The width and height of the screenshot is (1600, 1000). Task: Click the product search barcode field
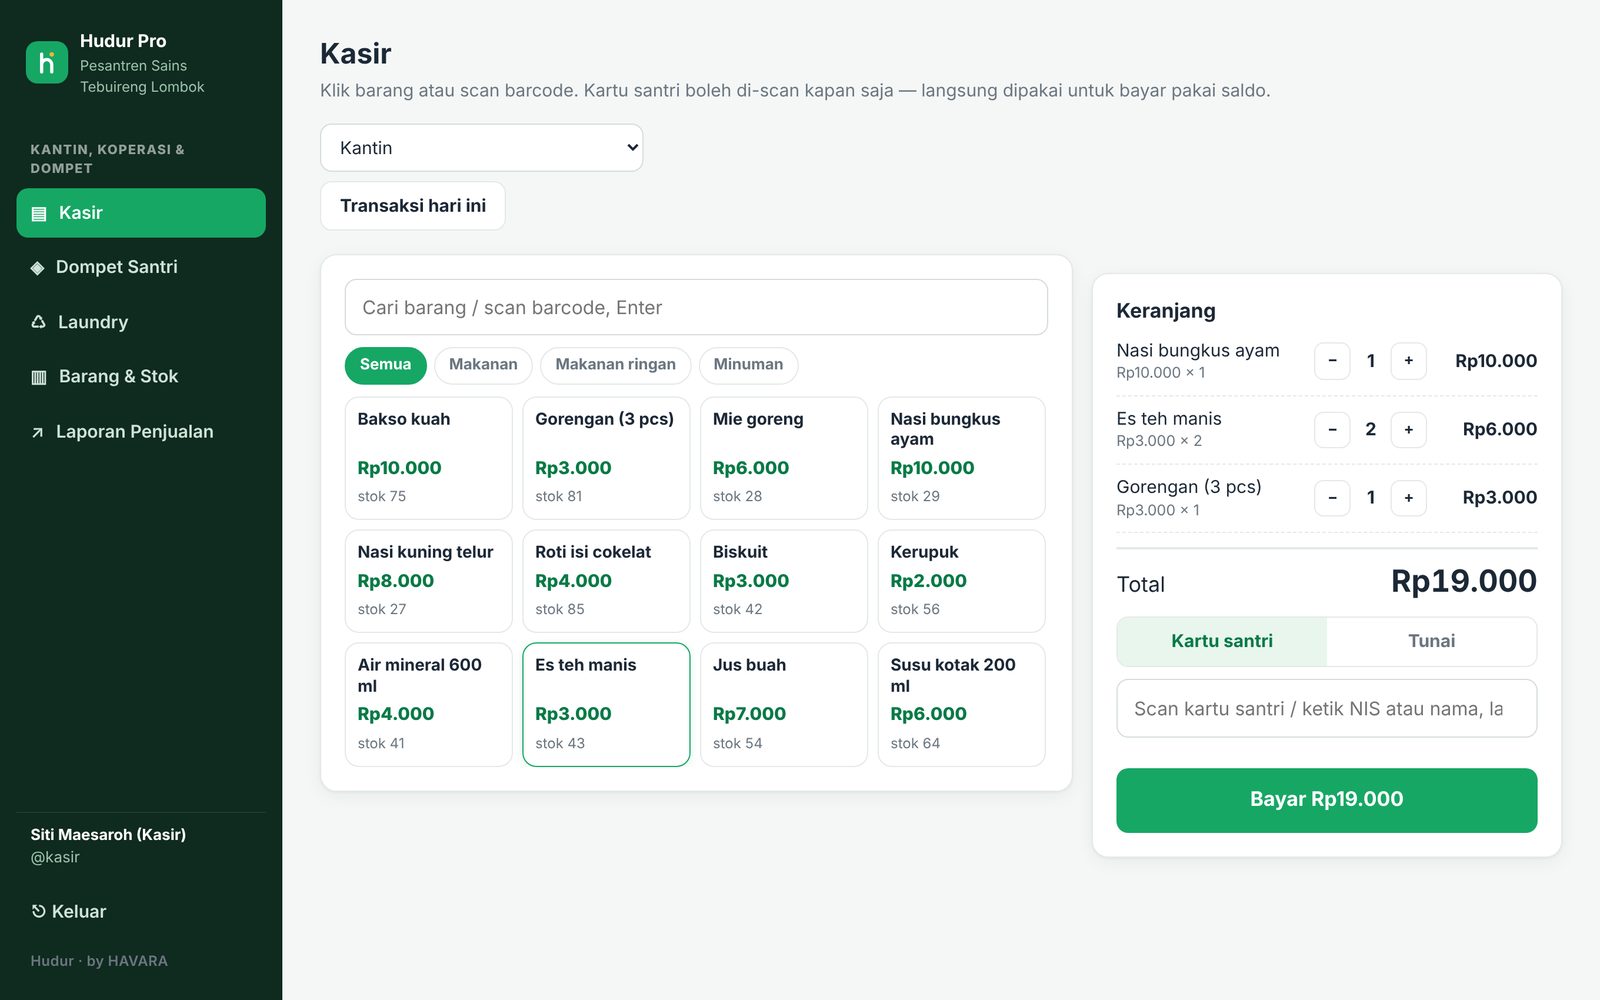click(696, 307)
